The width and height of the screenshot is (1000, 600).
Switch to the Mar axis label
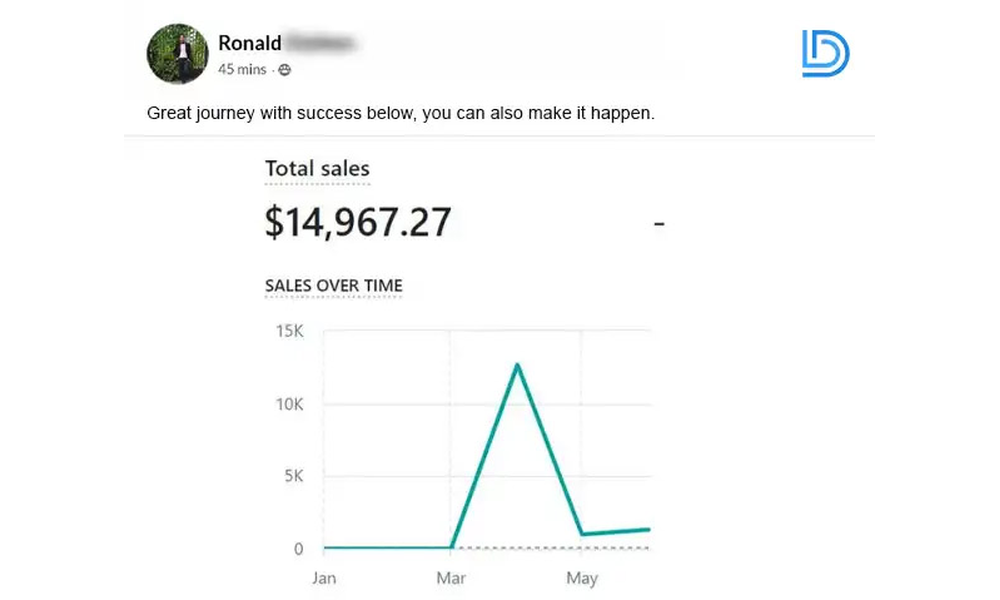[x=450, y=578]
